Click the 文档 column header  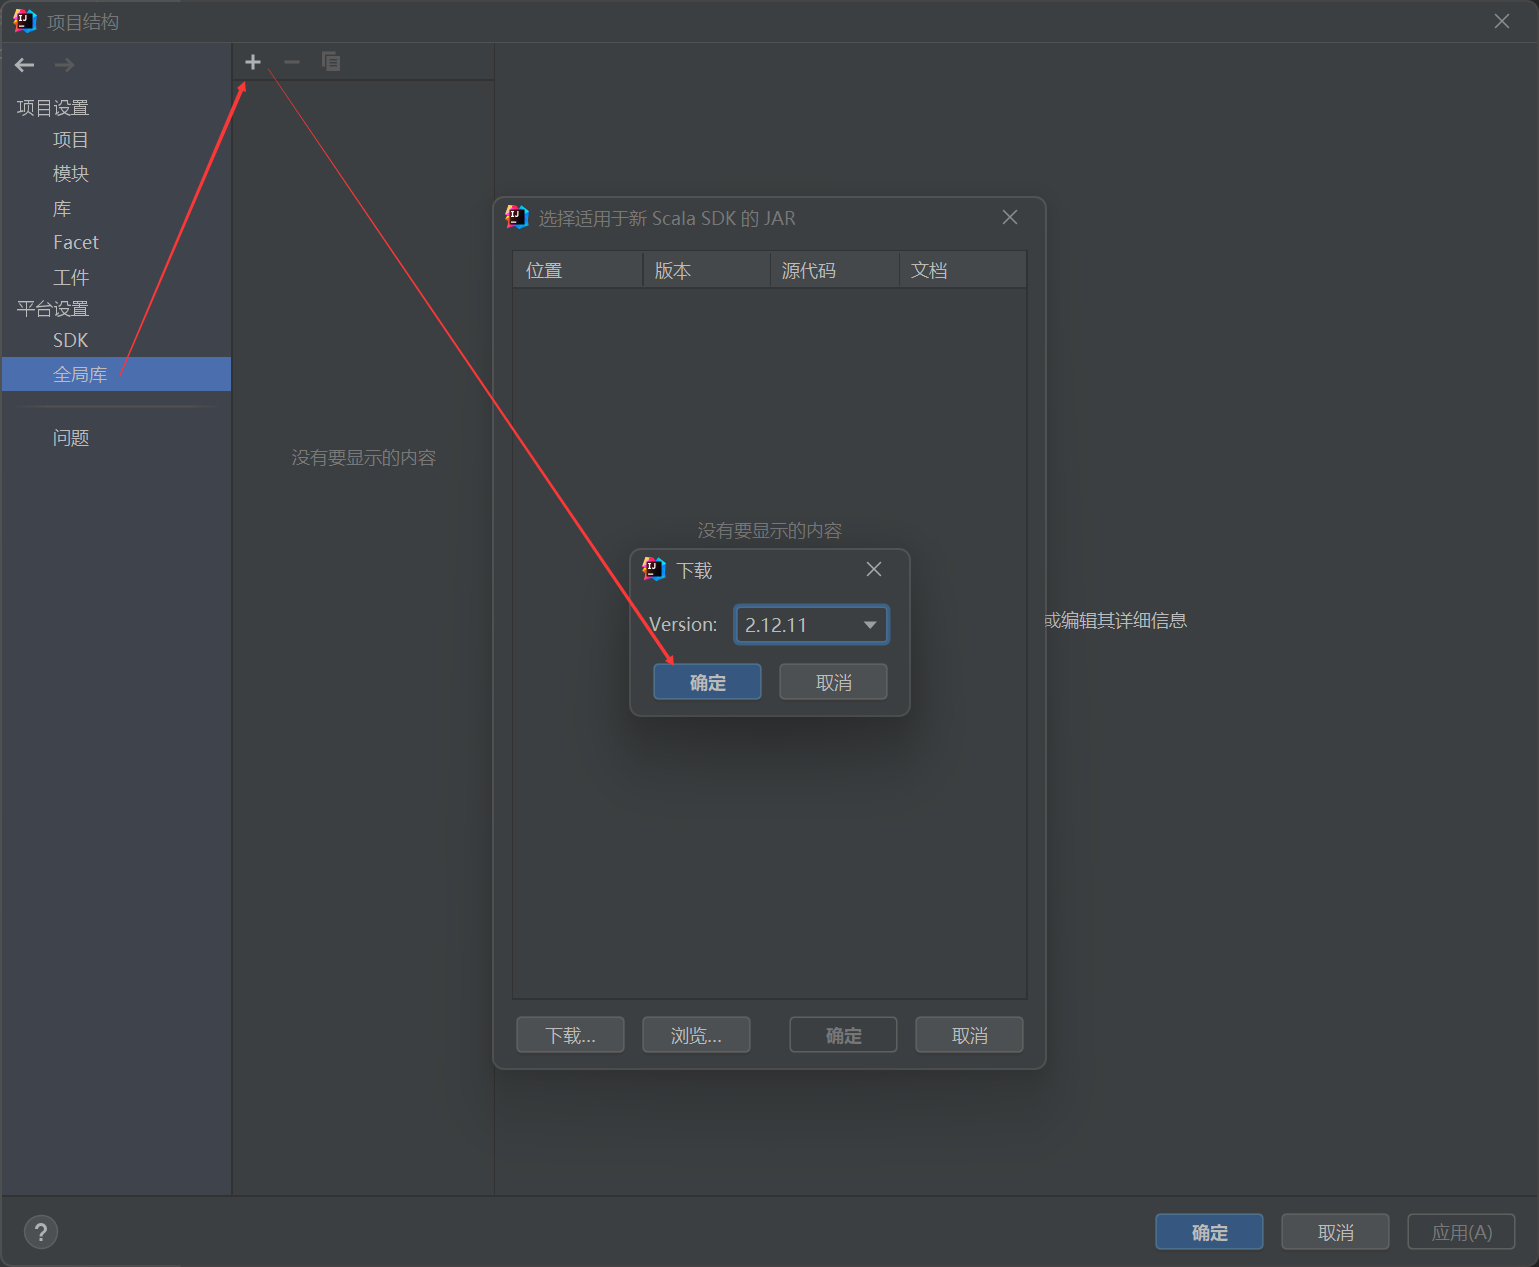[963, 270]
